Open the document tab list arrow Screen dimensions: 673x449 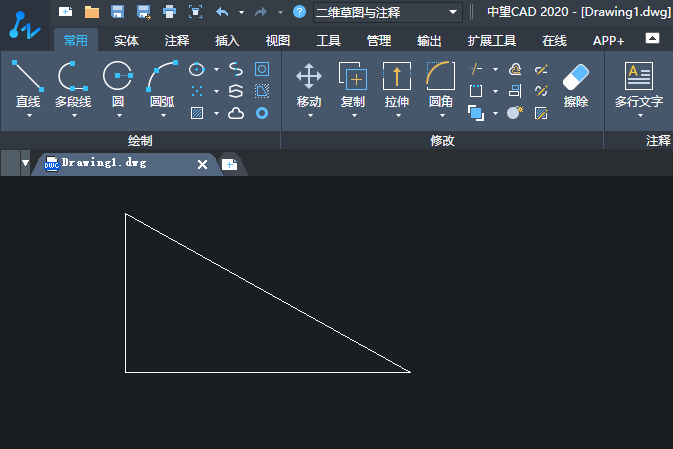25,163
